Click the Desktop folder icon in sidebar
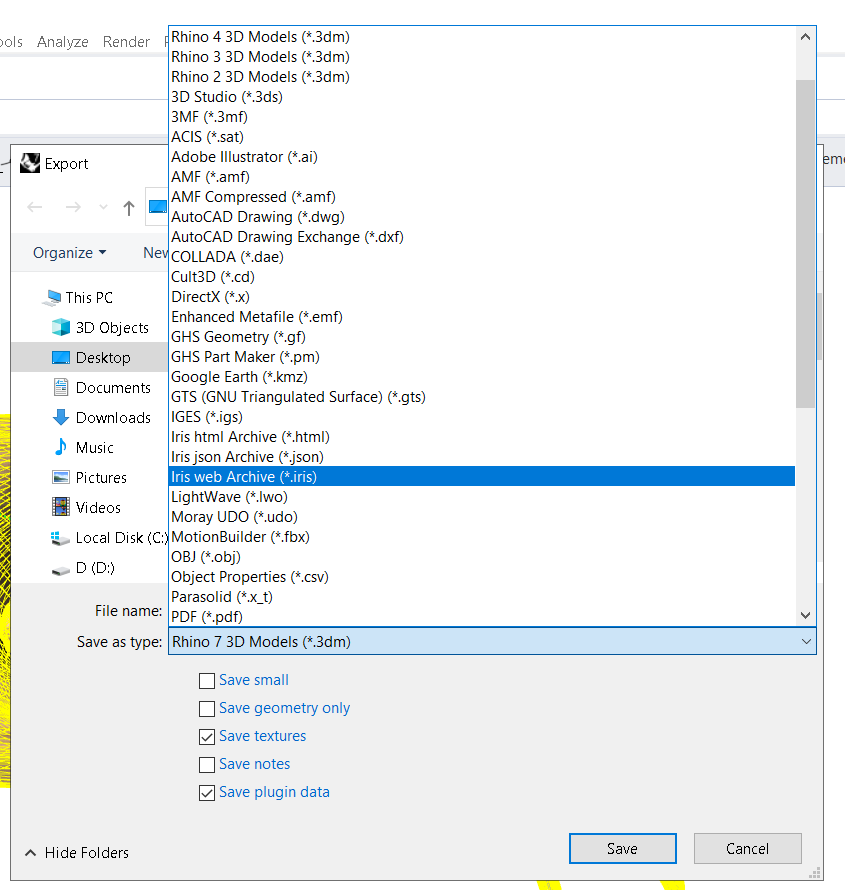 tap(61, 358)
